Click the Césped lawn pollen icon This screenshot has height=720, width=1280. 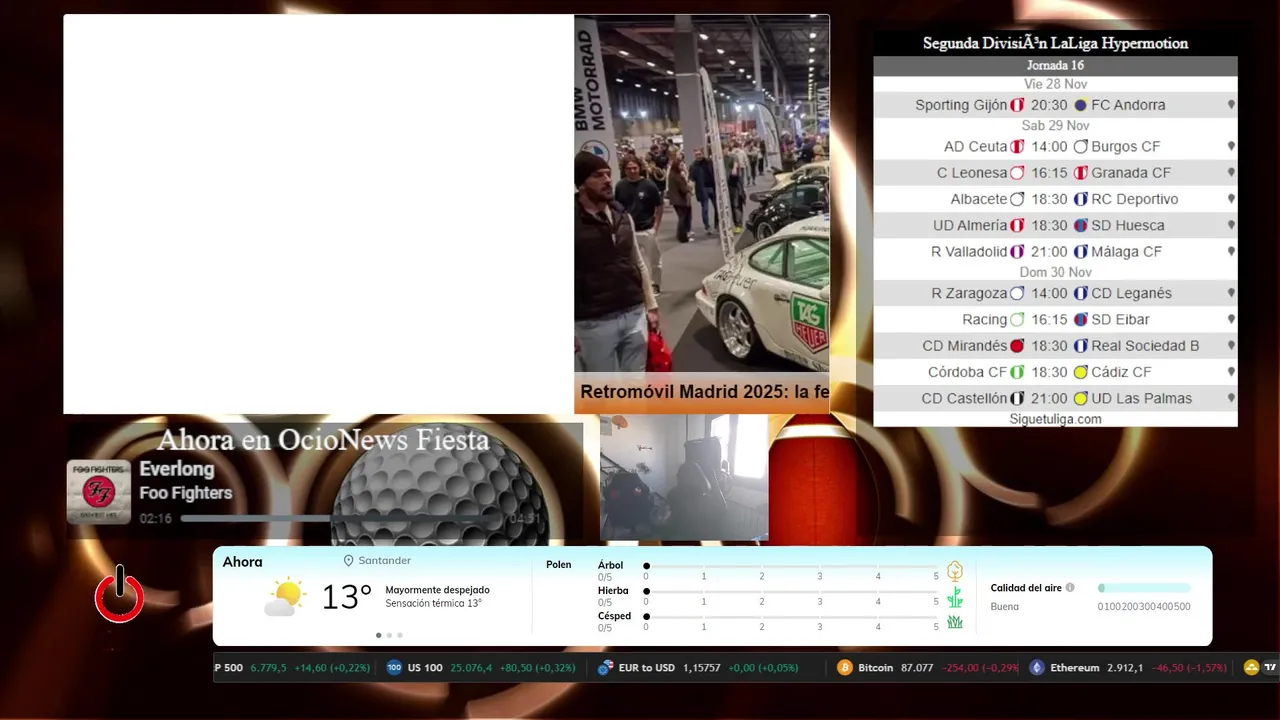coord(955,622)
